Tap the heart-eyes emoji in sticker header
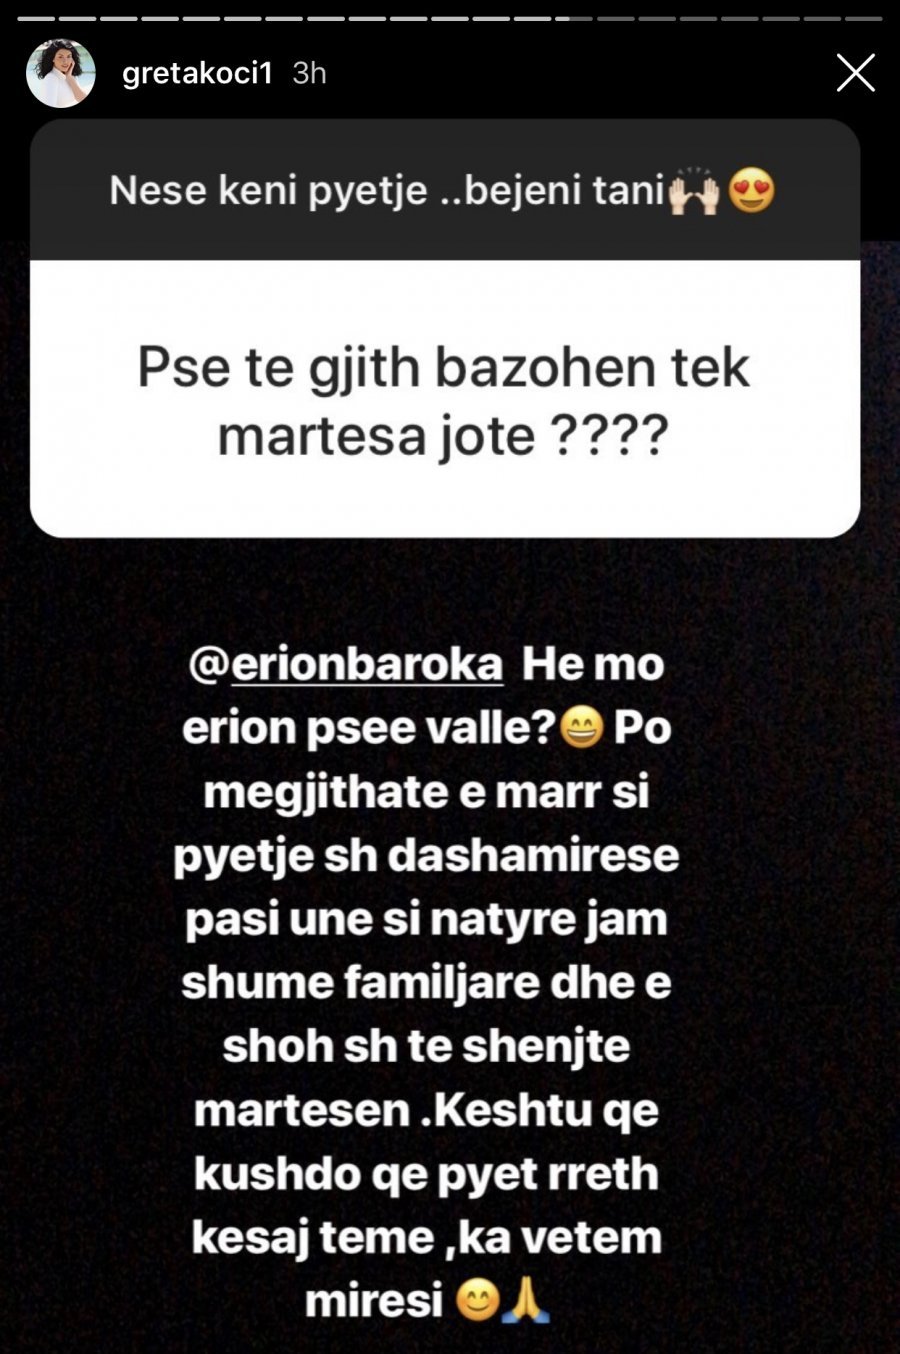The width and height of the screenshot is (900, 1354). (x=751, y=191)
